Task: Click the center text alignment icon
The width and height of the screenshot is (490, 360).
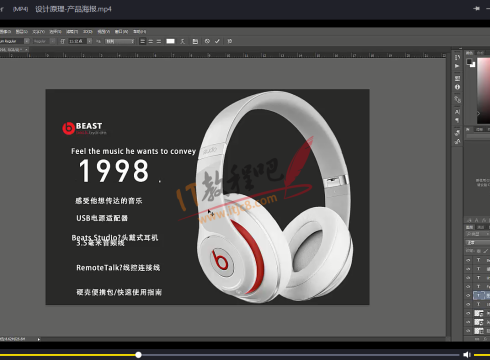Action: (x=151, y=41)
